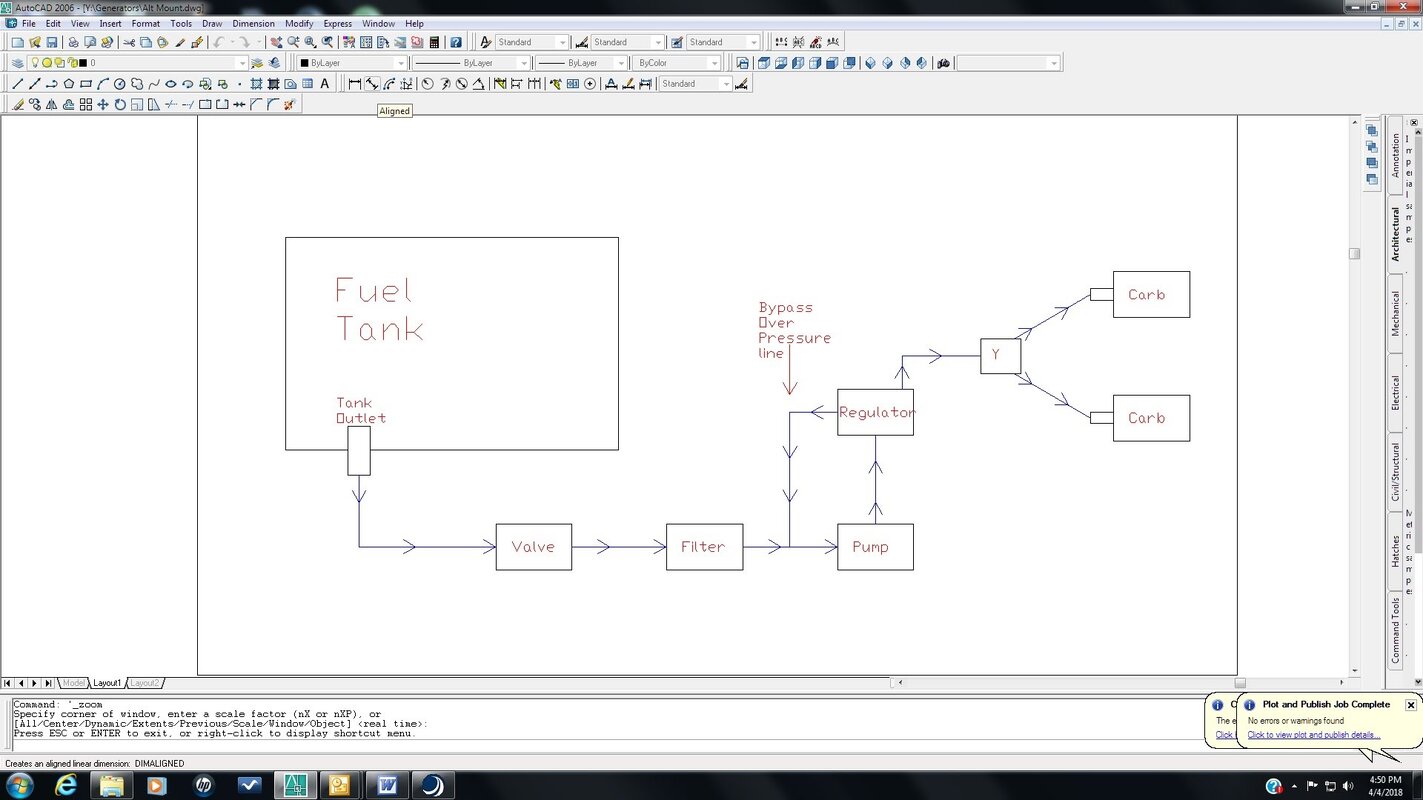Toggle the lock icon for layer 0
The image size is (1423, 800).
[x=72, y=63]
